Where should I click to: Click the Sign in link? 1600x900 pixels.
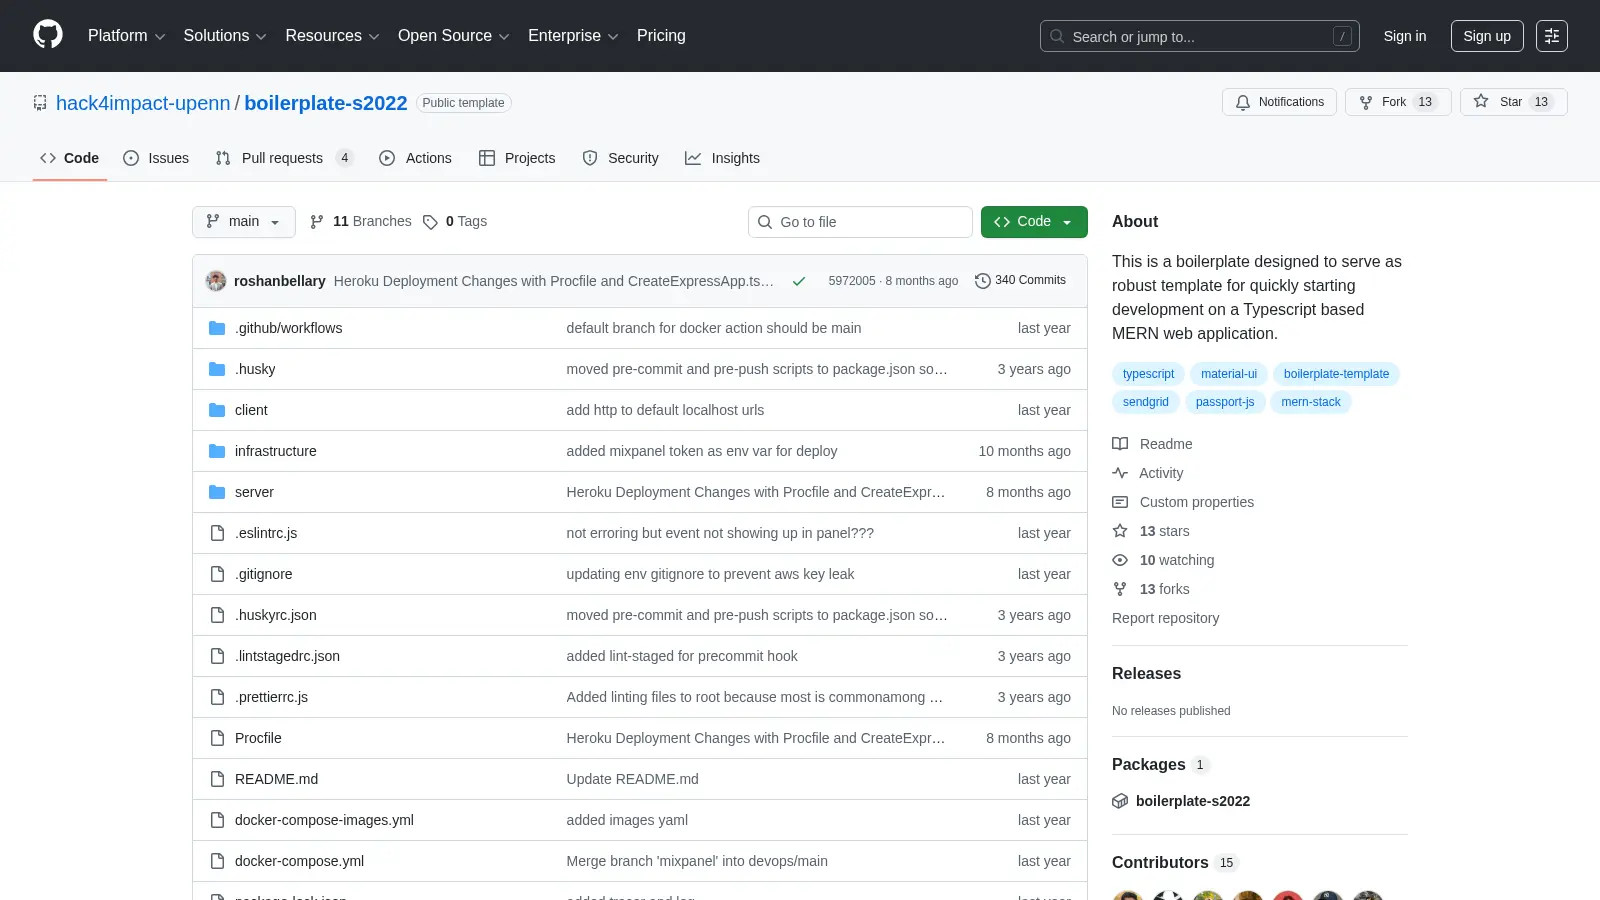(1405, 36)
